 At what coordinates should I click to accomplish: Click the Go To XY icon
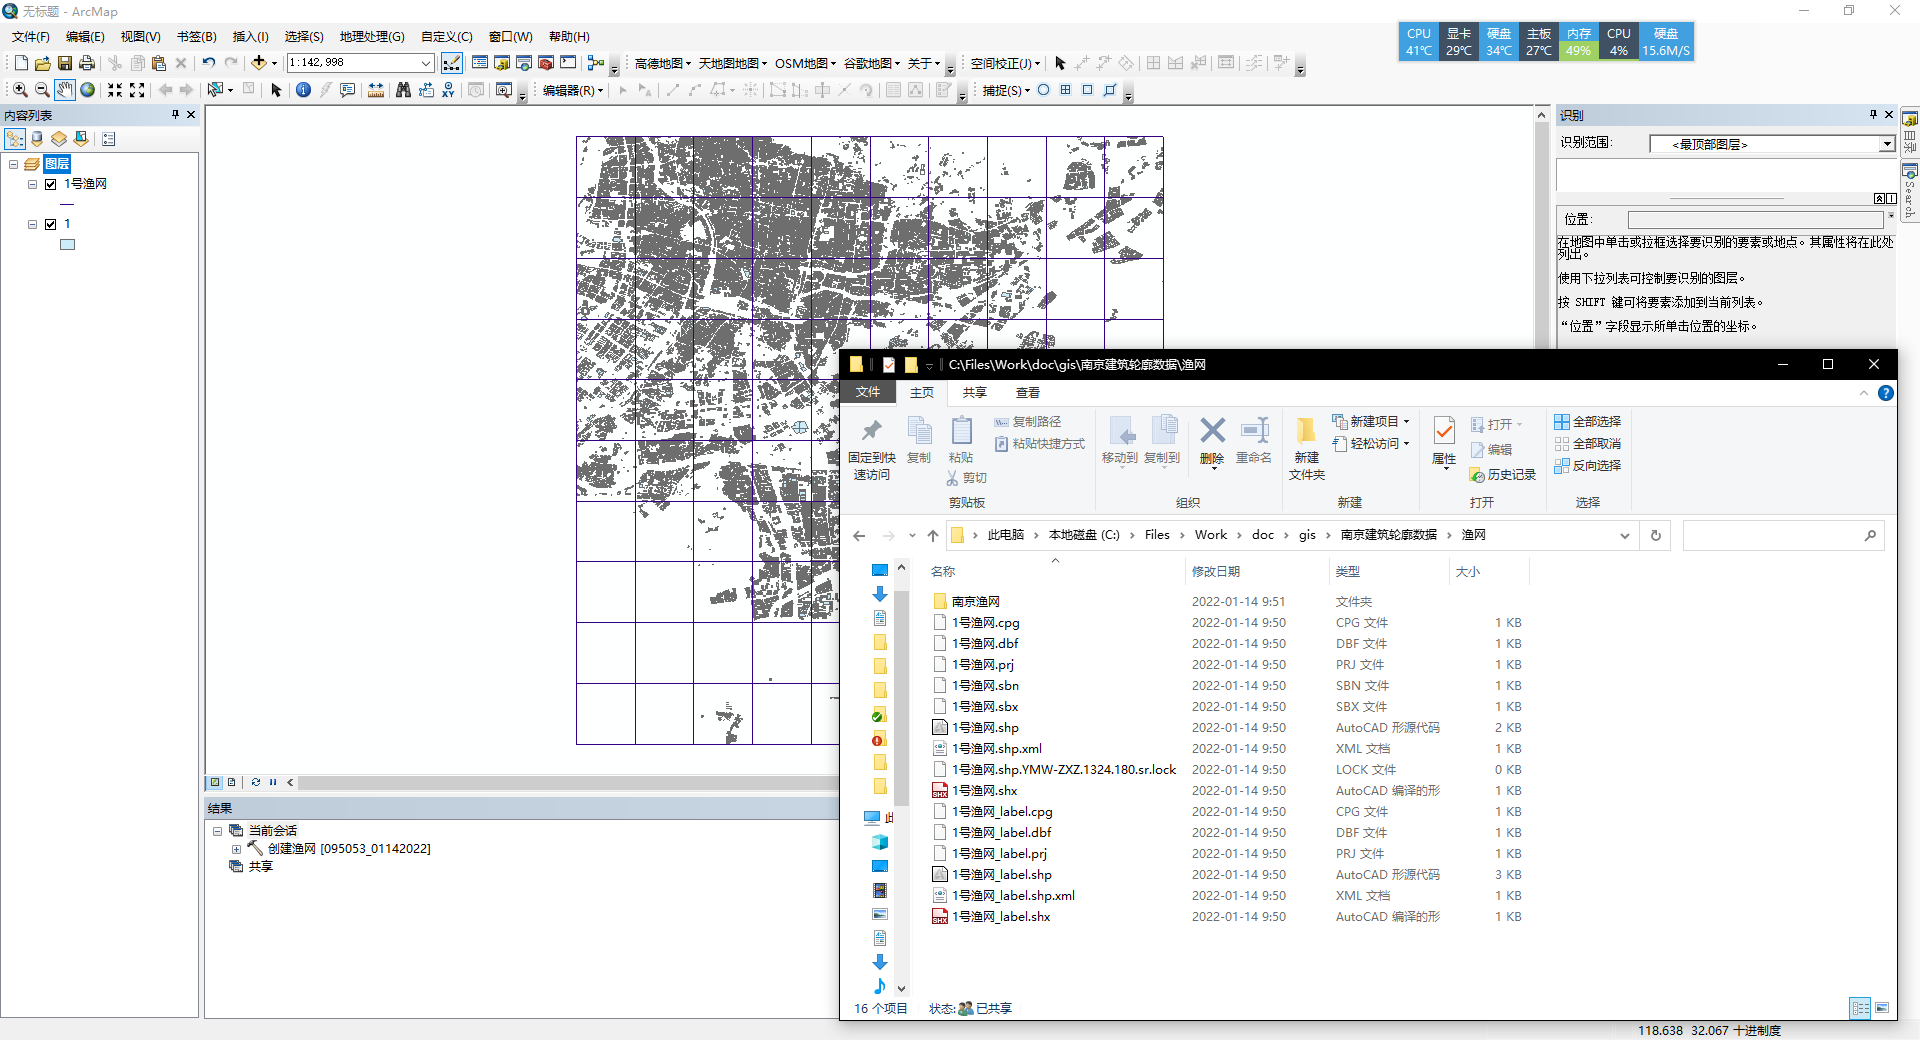click(x=448, y=90)
